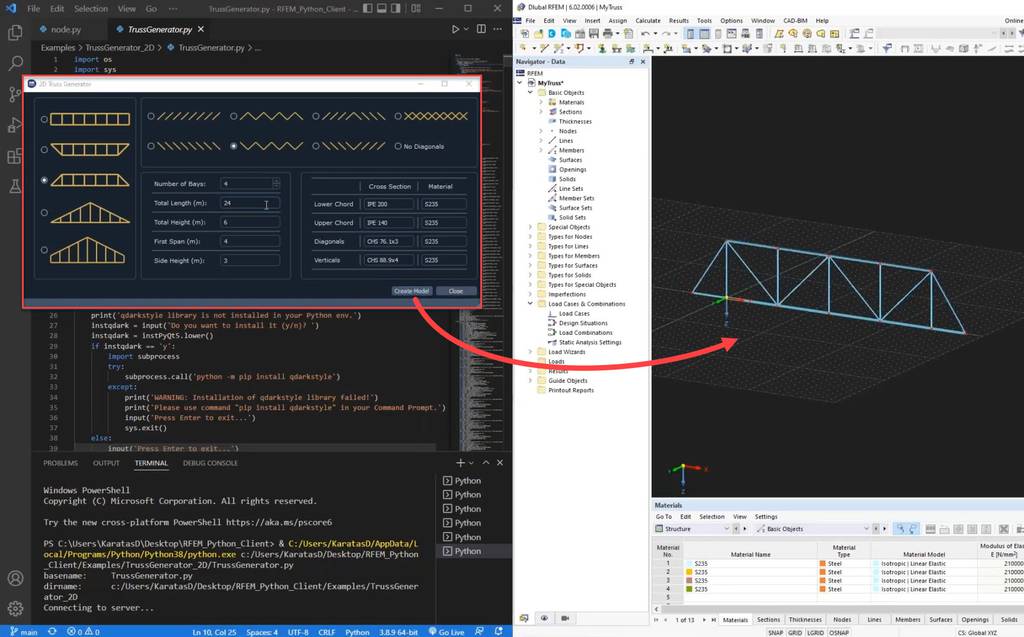Open the Navigator Views tab with the camera icon
Image resolution: width=1024 pixels, height=637 pixels.
(565, 618)
